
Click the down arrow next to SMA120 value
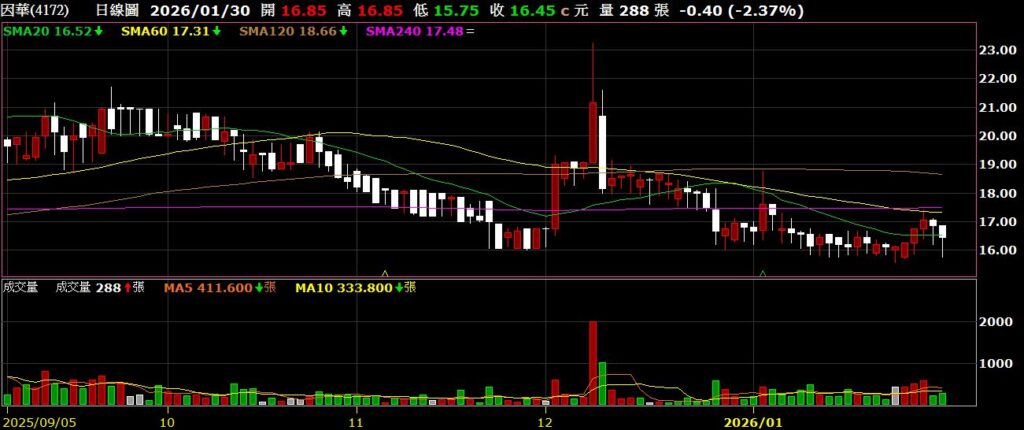click(343, 32)
